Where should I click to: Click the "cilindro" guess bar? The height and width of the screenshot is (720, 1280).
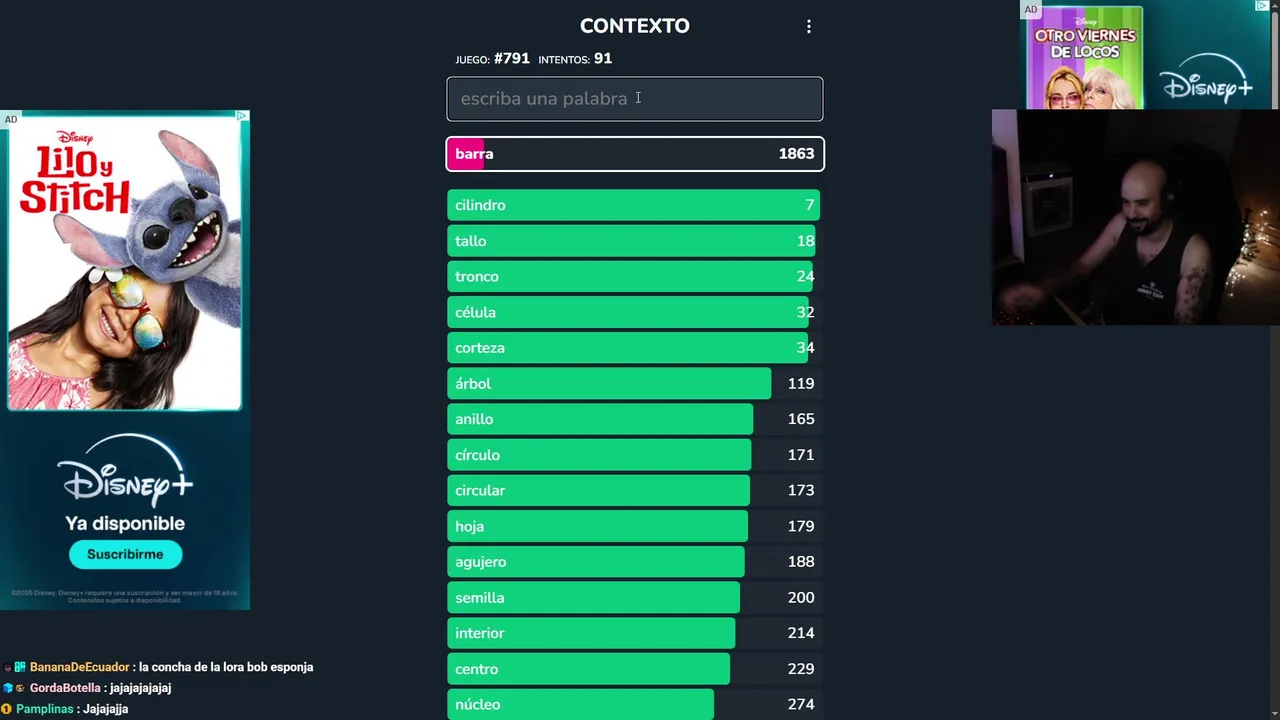pyautogui.click(x=634, y=205)
